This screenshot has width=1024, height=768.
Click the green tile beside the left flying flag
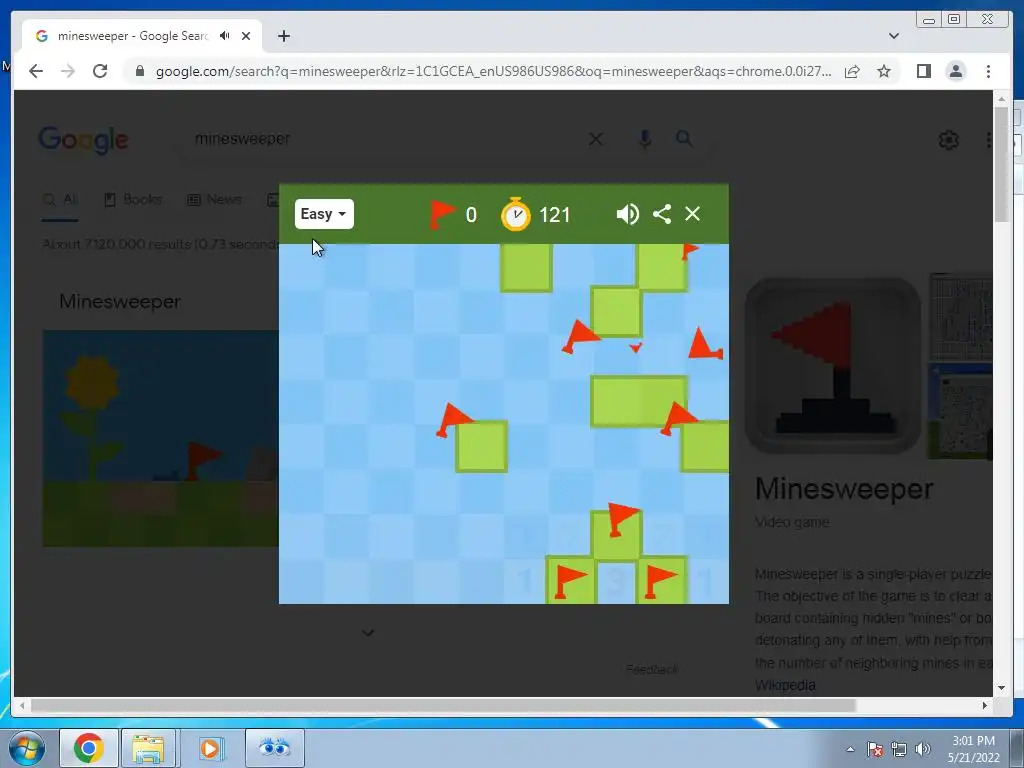(482, 447)
